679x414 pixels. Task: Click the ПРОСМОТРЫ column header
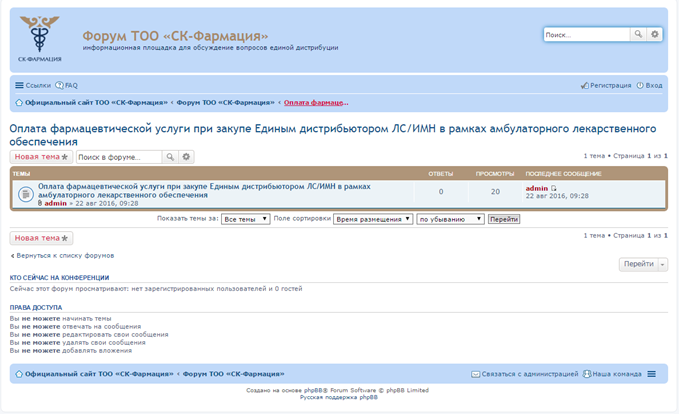coord(495,174)
